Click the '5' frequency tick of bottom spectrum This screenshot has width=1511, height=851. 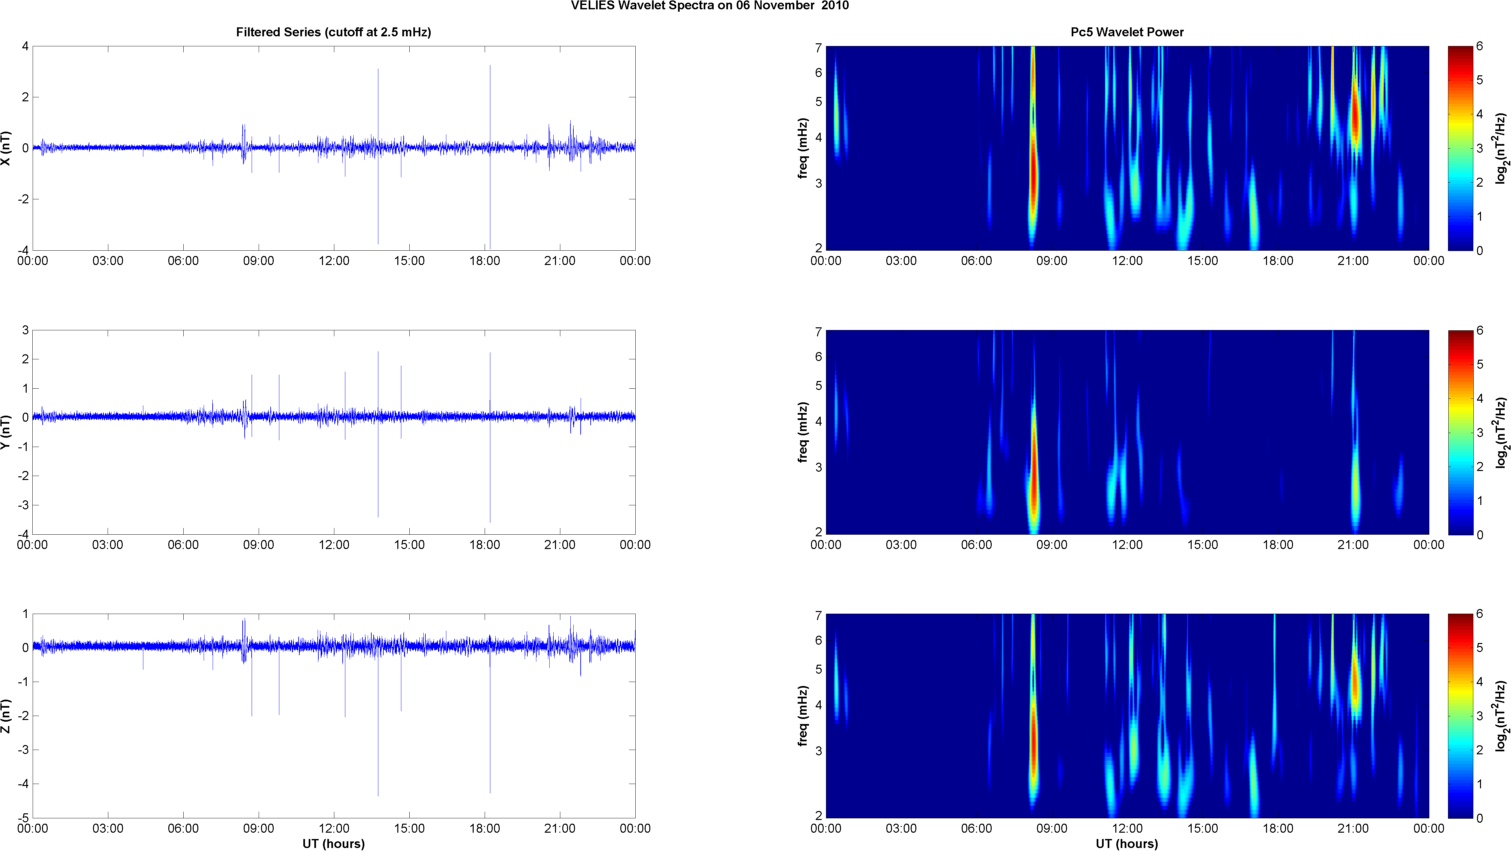click(x=818, y=670)
